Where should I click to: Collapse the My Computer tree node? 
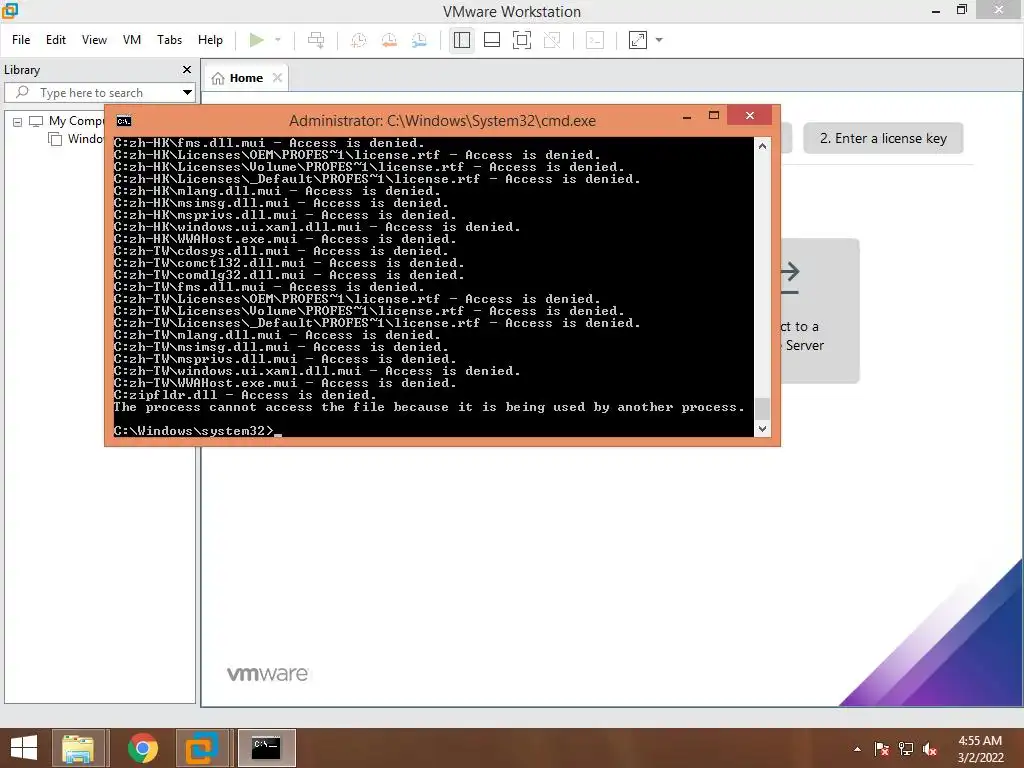click(x=18, y=122)
